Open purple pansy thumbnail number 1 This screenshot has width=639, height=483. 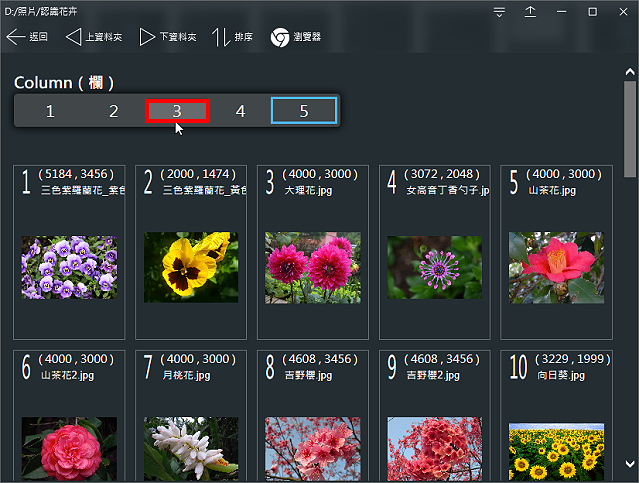[x=69, y=267]
